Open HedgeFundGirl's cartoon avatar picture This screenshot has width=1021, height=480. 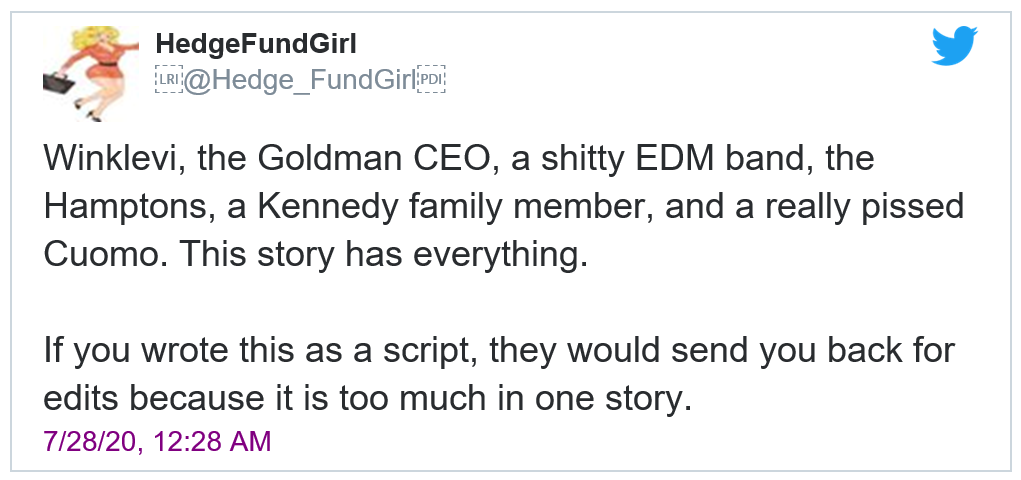91,74
